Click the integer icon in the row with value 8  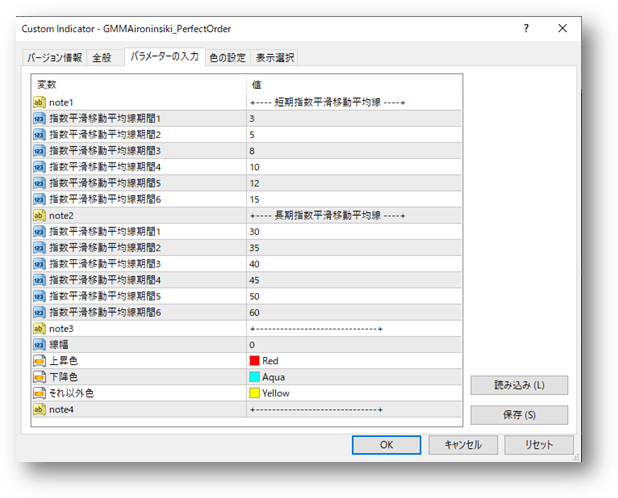pyautogui.click(x=39, y=151)
